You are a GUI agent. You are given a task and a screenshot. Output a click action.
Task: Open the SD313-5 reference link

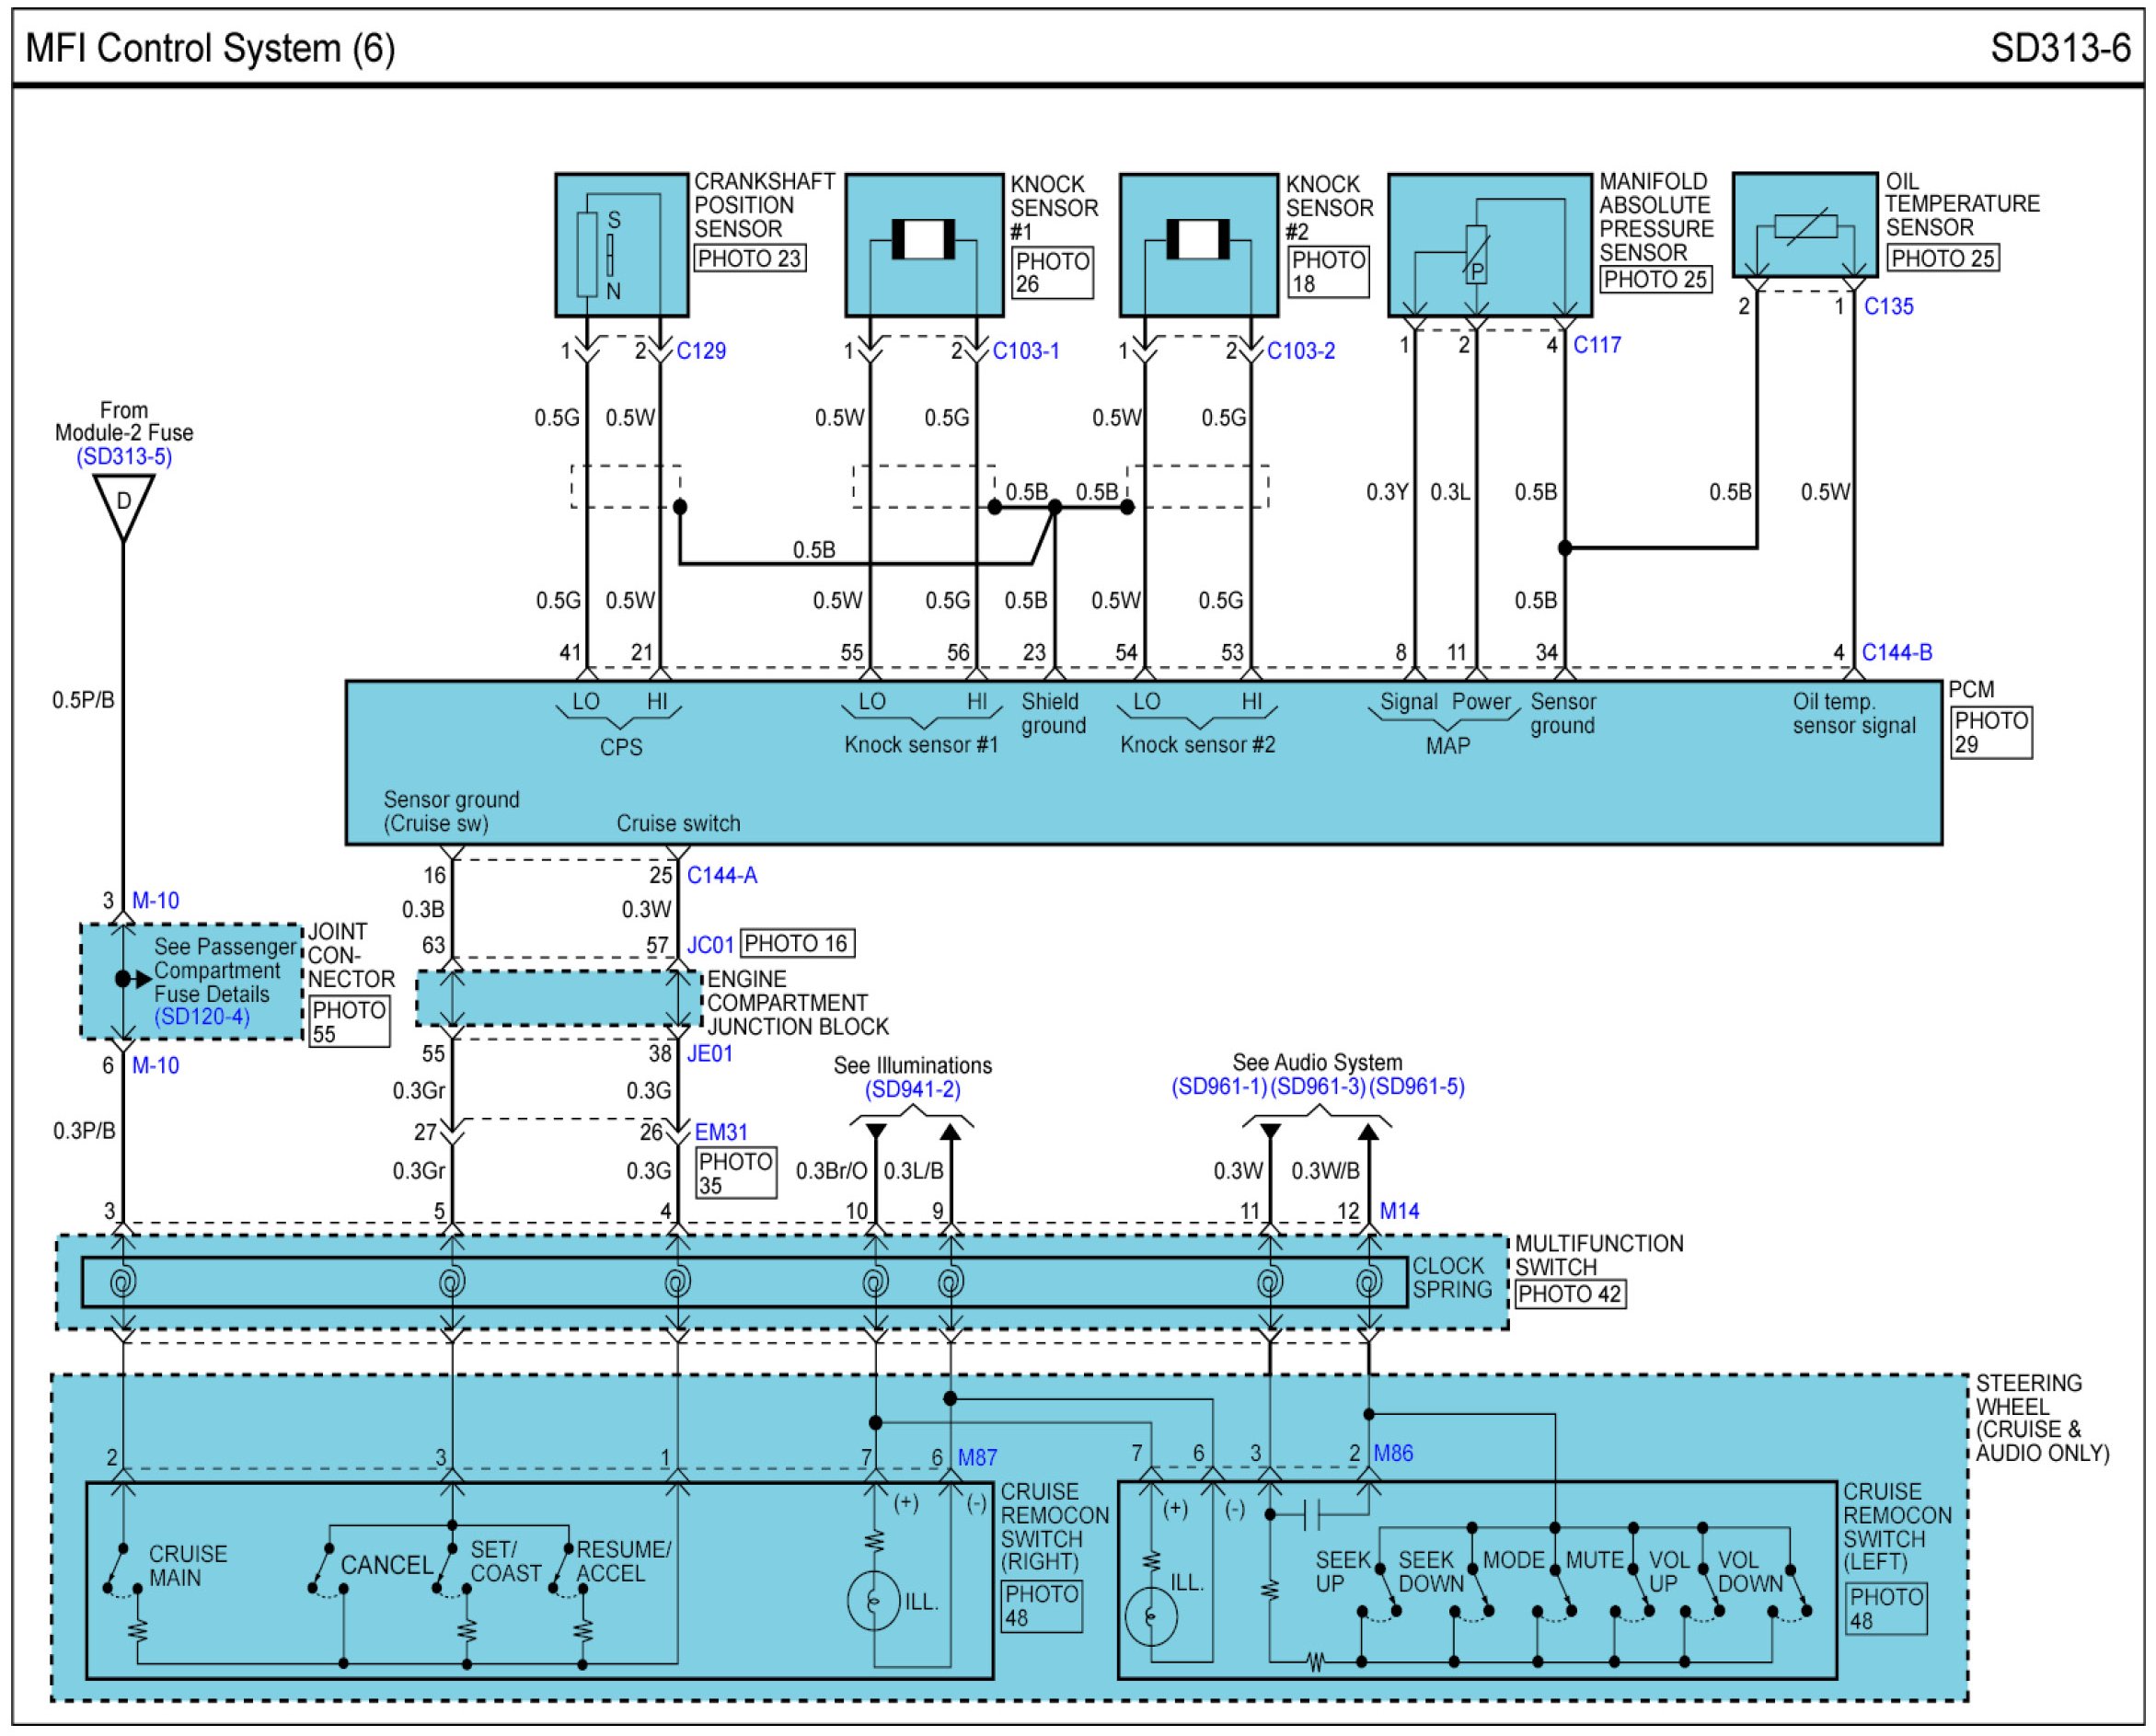pyautogui.click(x=124, y=457)
